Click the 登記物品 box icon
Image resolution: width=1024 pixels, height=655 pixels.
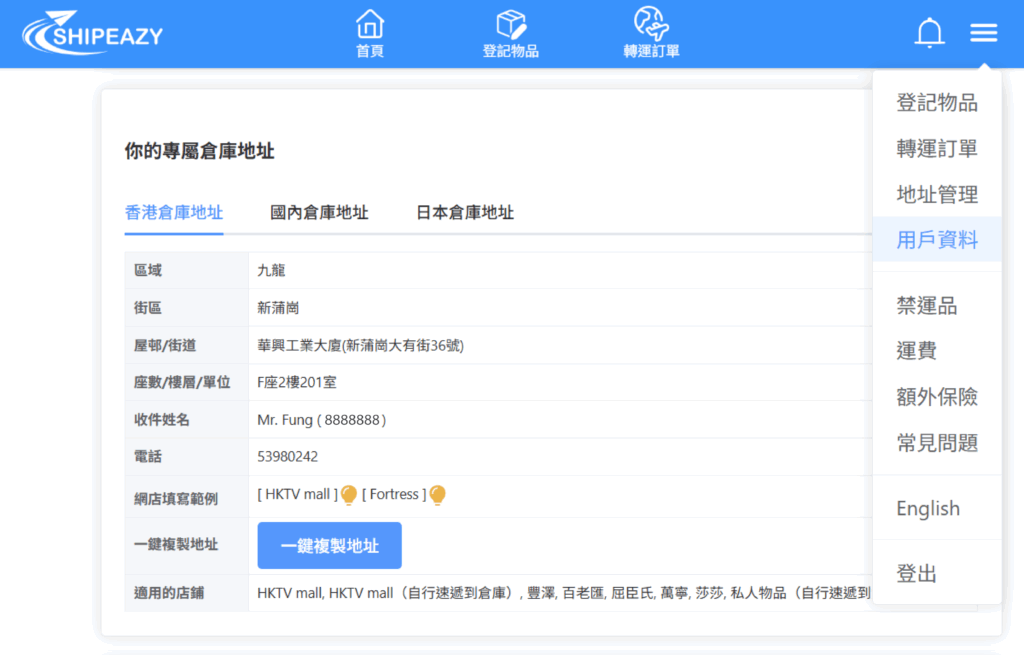(510, 24)
